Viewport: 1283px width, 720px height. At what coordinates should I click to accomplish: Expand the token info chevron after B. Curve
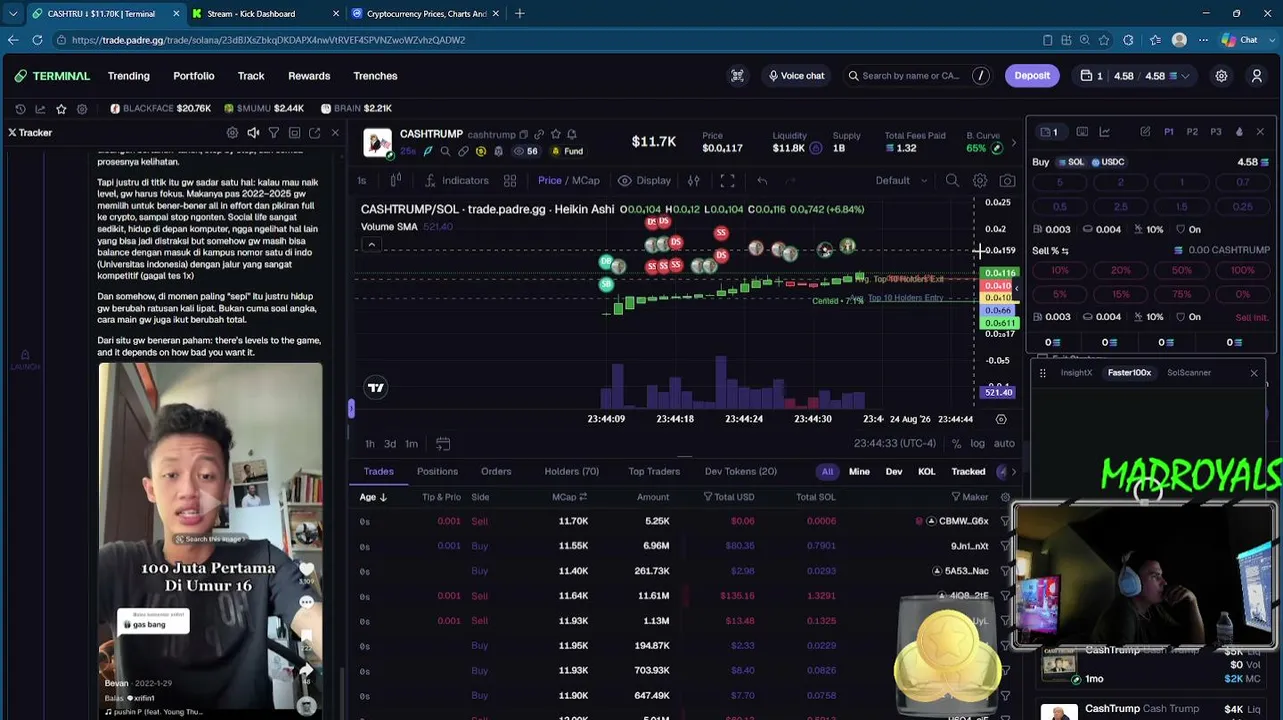click(x=1013, y=143)
